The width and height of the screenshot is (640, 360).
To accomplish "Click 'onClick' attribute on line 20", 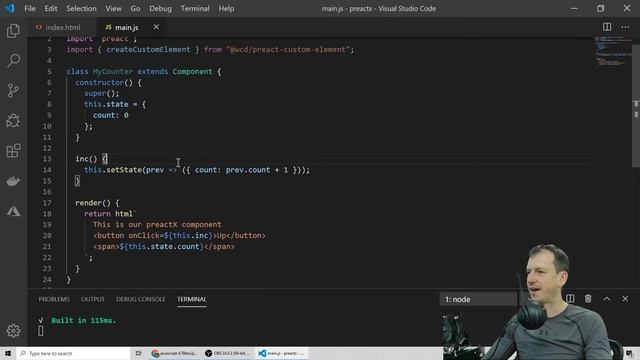I will click(x=144, y=236).
